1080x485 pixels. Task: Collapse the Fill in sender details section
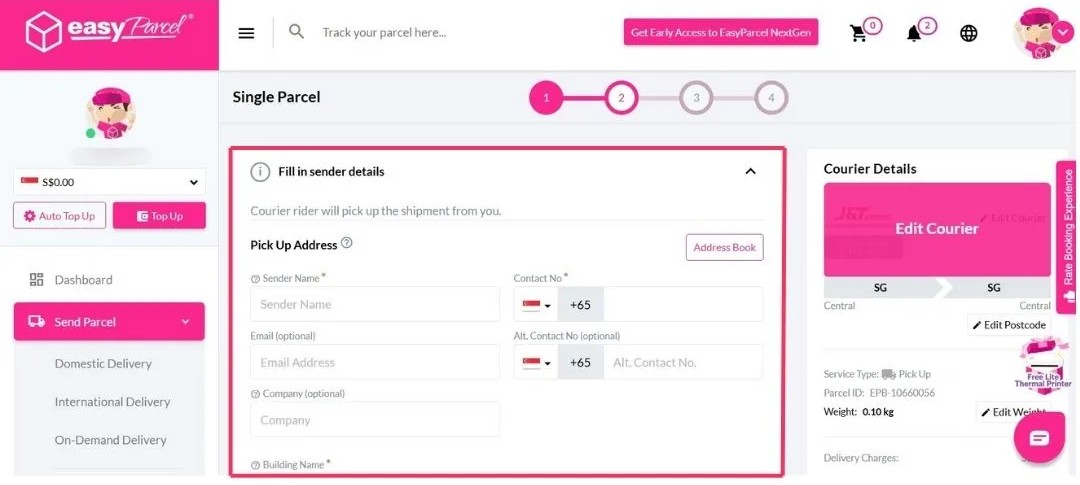pyautogui.click(x=751, y=172)
